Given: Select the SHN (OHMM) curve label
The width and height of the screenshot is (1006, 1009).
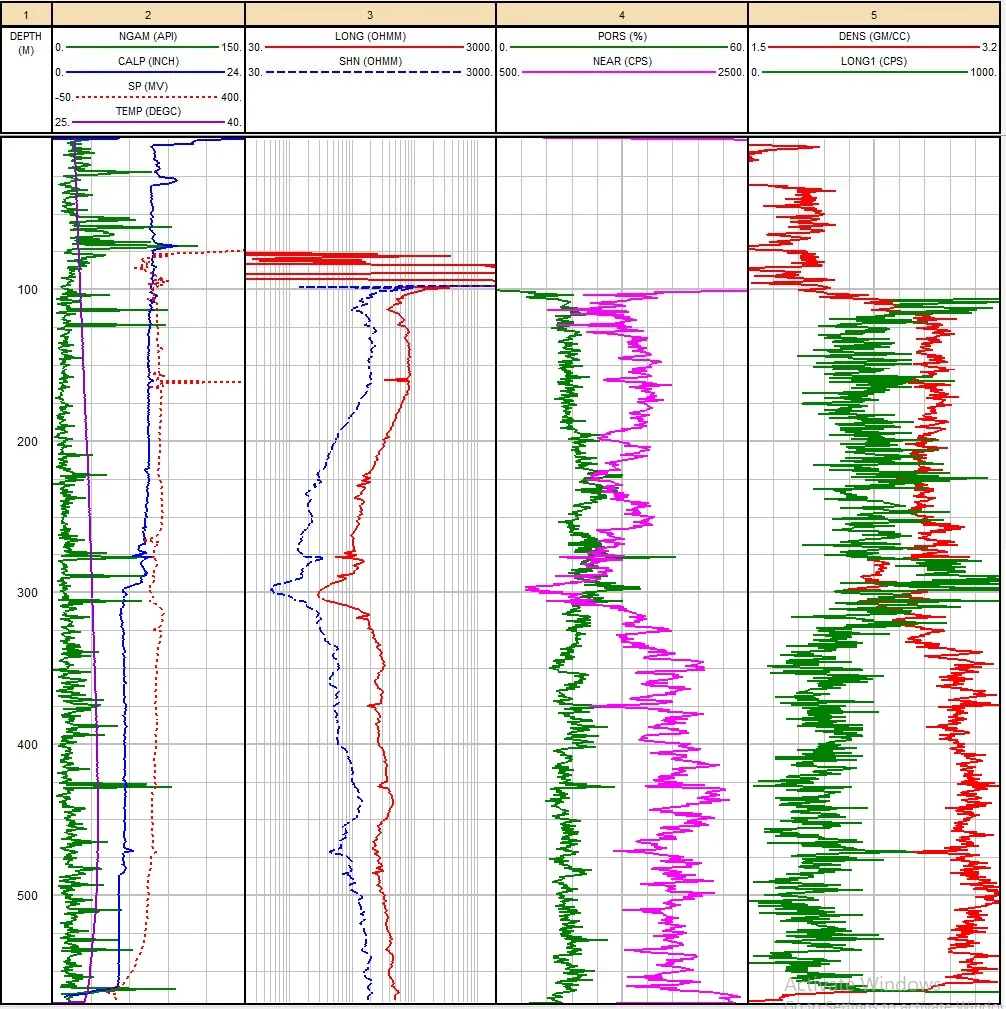Looking at the screenshot, I should click(x=370, y=61).
